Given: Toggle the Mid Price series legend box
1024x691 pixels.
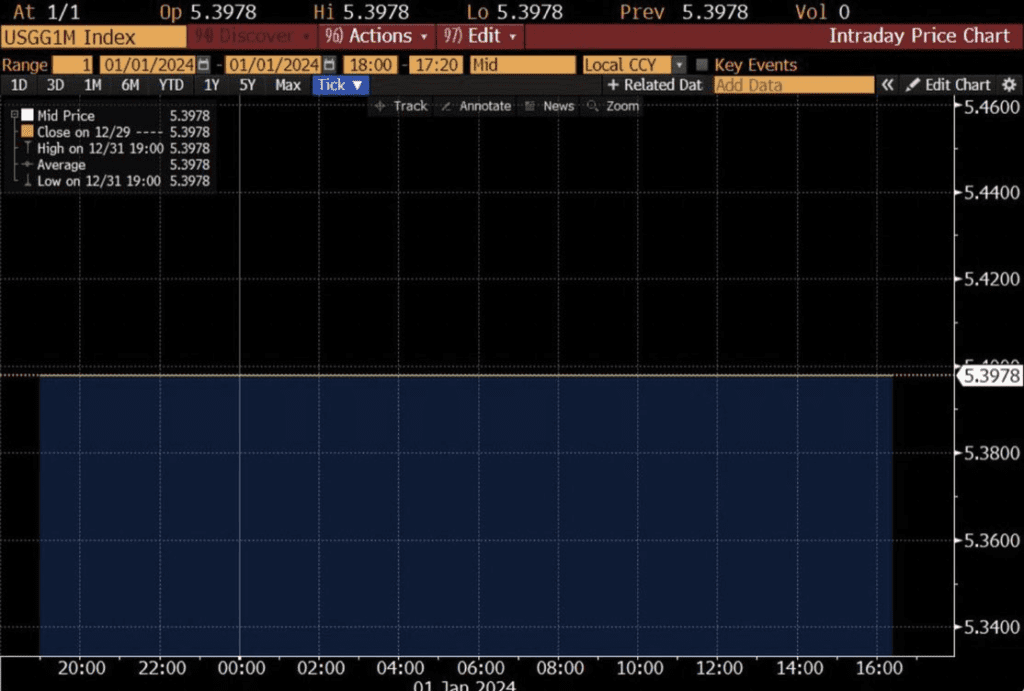Looking at the screenshot, I should coord(27,116).
